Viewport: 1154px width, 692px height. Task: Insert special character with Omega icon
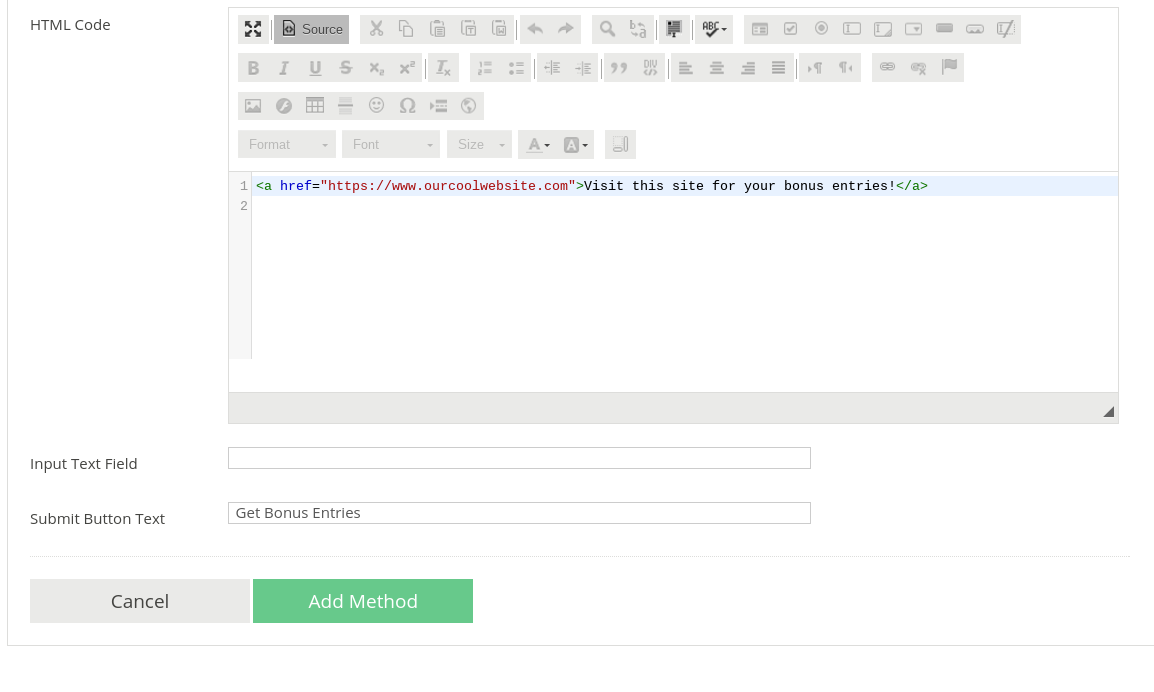click(x=407, y=106)
